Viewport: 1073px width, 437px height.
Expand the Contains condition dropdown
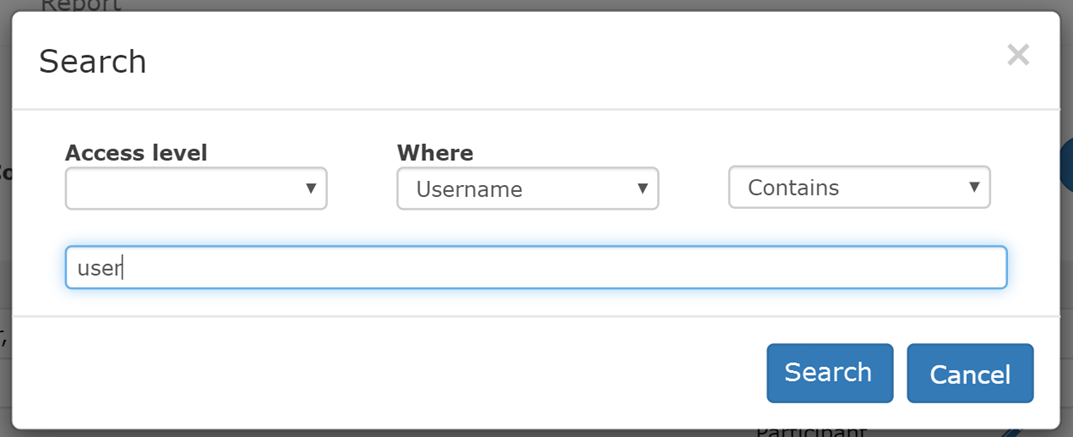click(x=859, y=187)
